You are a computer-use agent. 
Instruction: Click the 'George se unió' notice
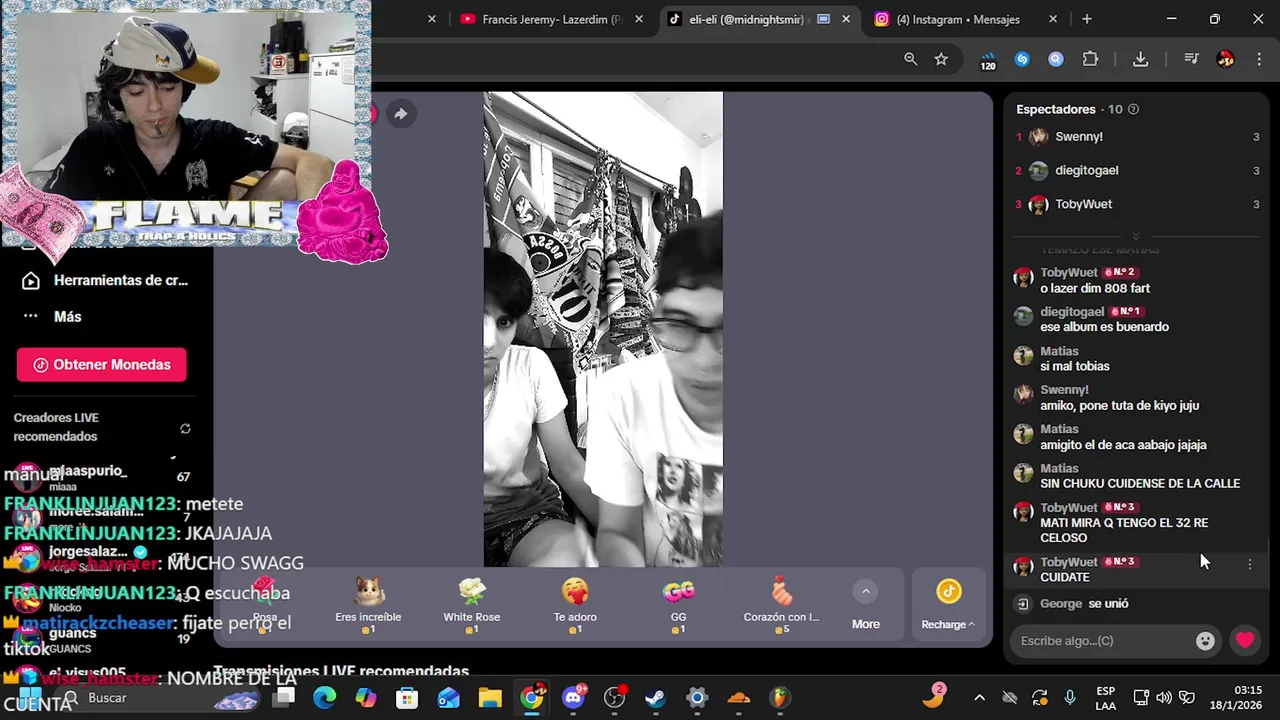[x=1084, y=604]
